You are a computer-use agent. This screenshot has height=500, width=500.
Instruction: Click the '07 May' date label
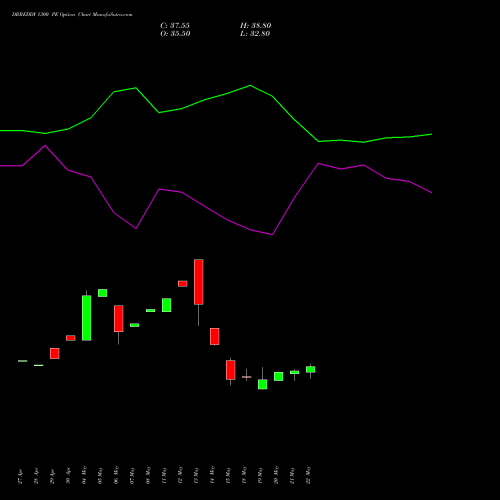[x=132, y=475]
